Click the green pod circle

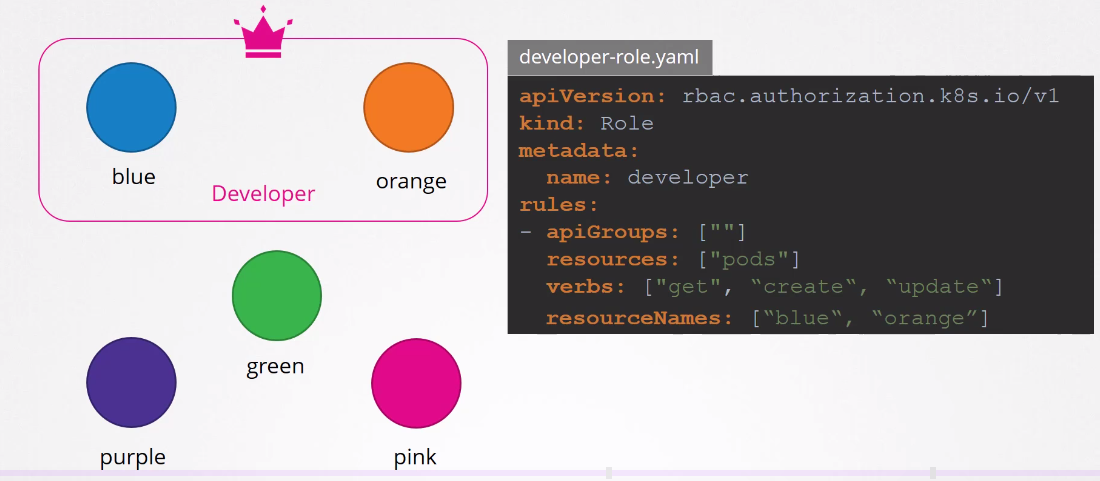(277, 295)
